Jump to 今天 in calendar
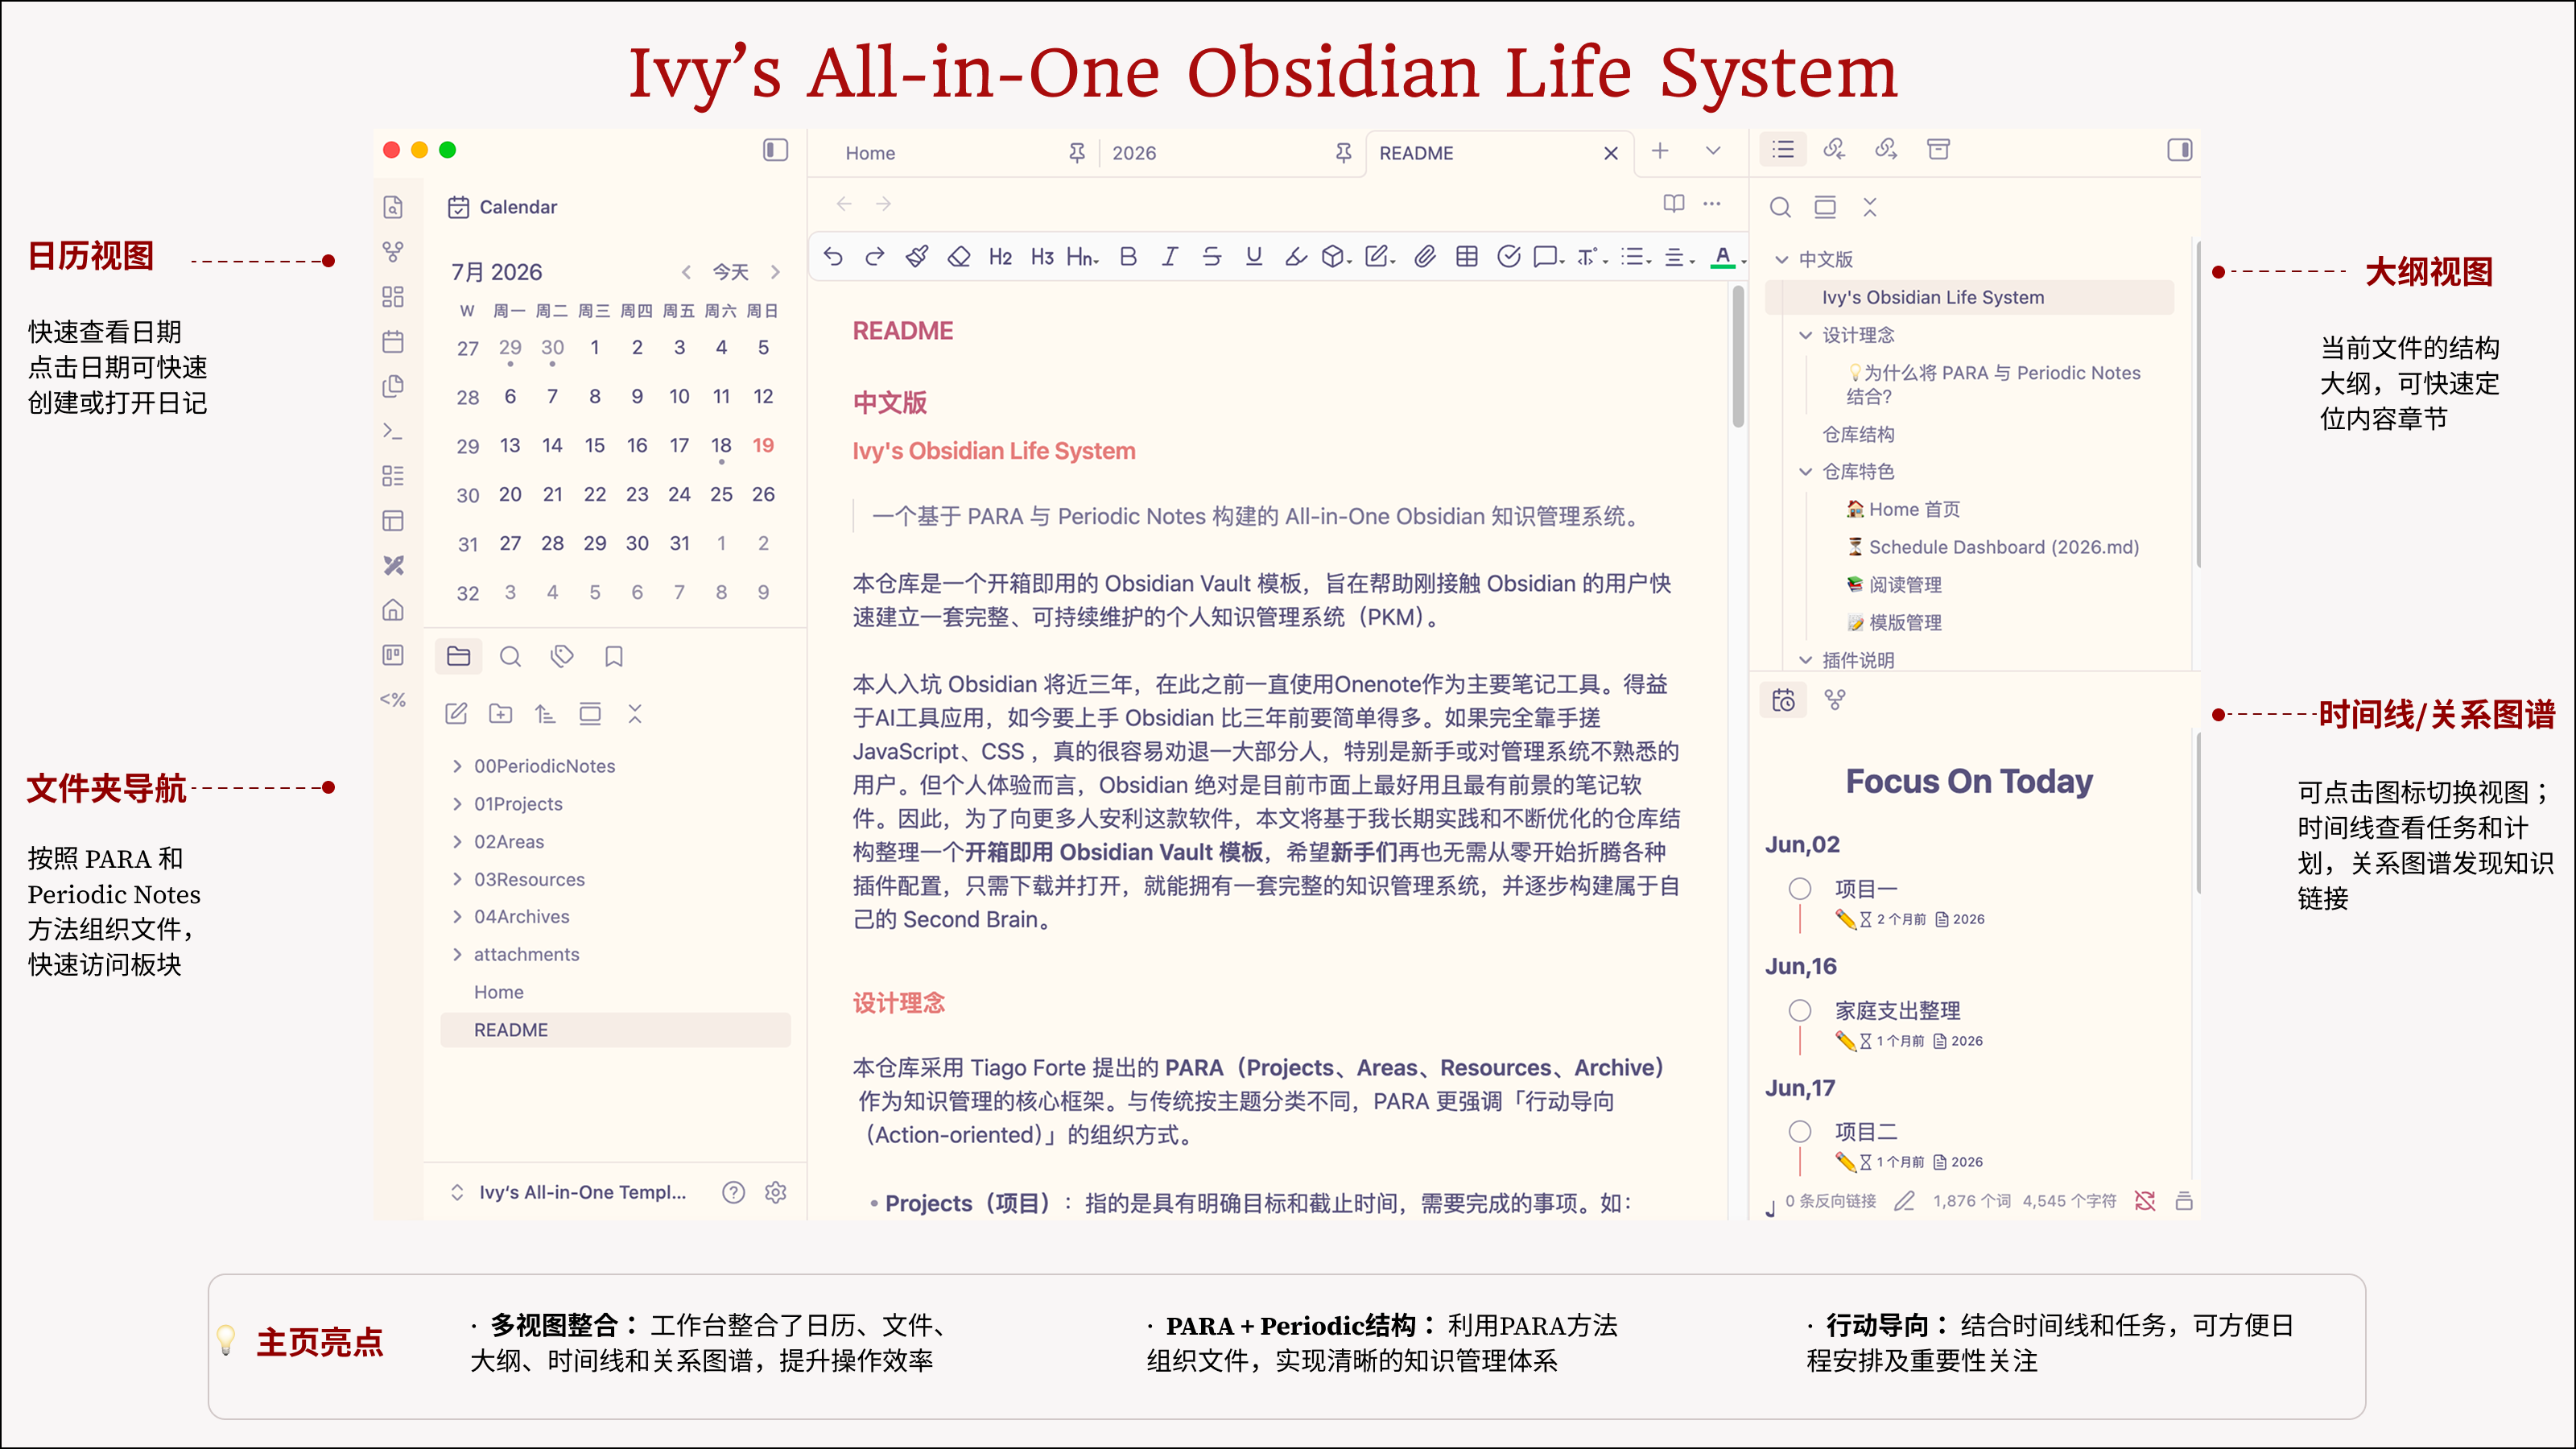Screen dimensions: 2576x1449 (x=730, y=272)
